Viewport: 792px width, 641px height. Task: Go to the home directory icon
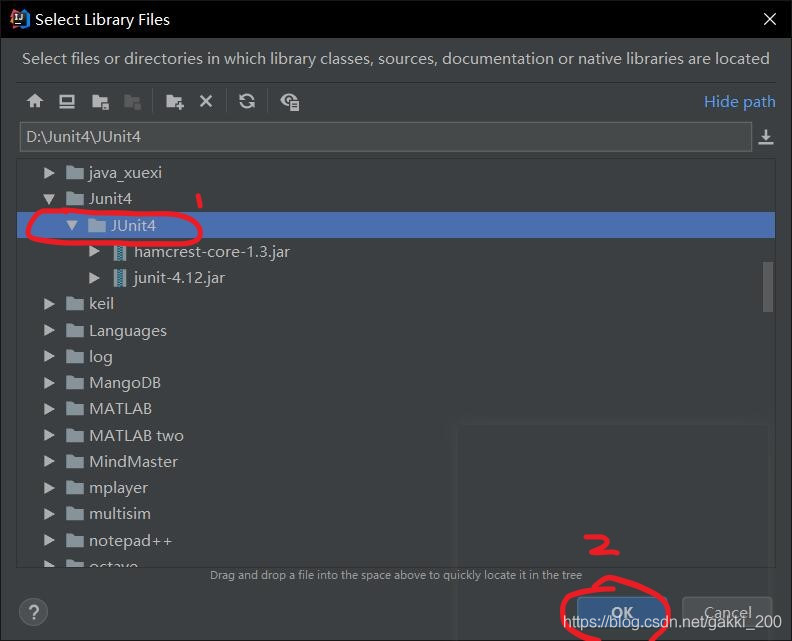click(35, 101)
